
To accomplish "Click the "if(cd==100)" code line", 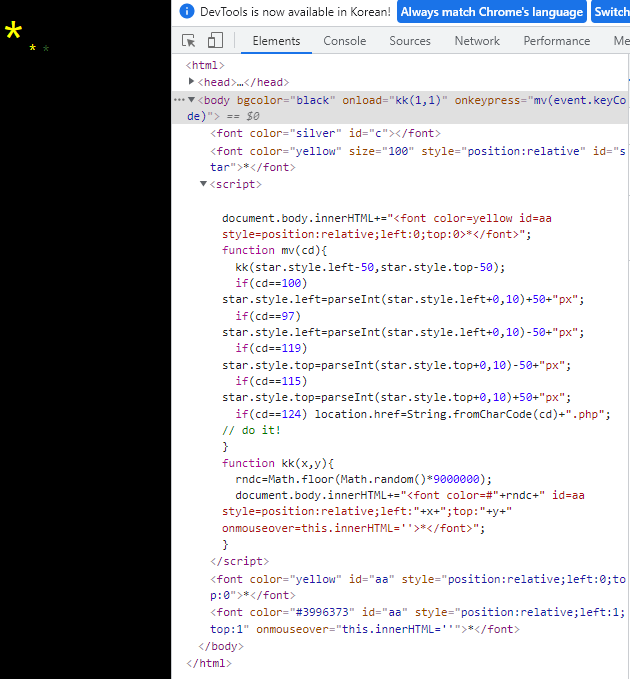I will [x=271, y=283].
